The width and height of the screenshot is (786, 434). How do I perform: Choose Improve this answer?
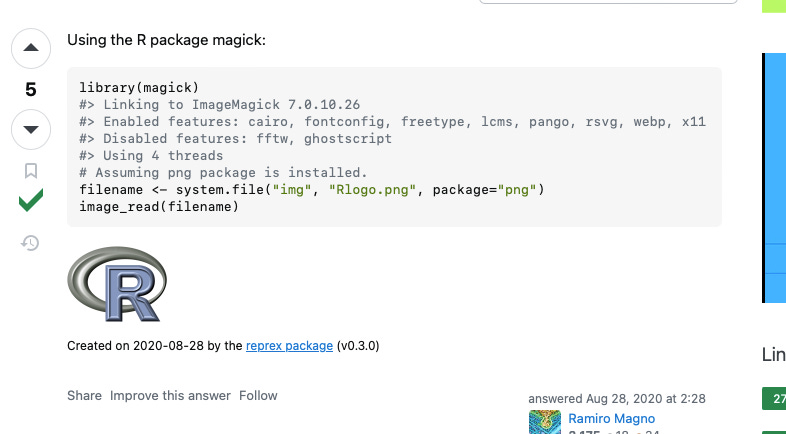[170, 396]
